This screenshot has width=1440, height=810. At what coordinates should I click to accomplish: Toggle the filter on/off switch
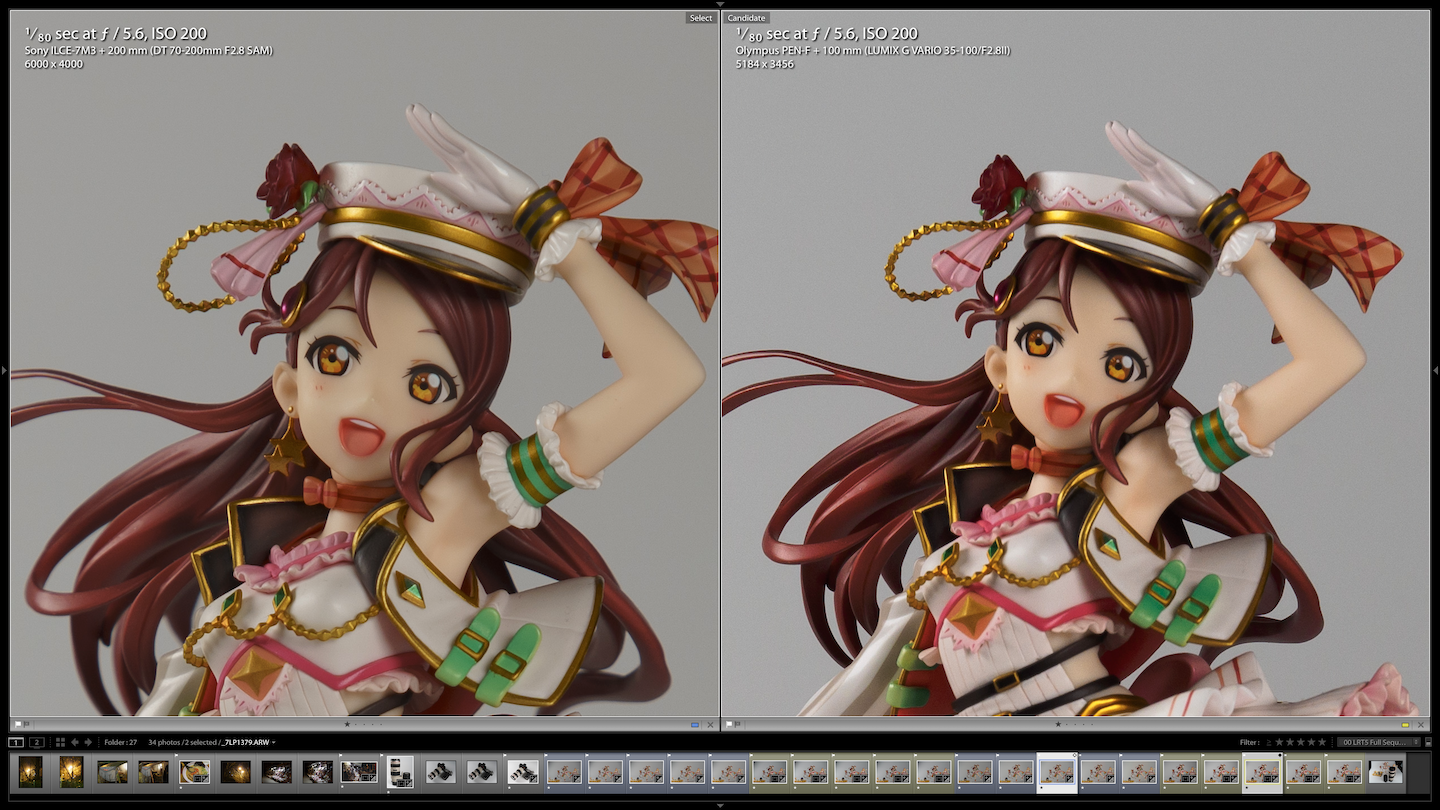tap(1428, 742)
